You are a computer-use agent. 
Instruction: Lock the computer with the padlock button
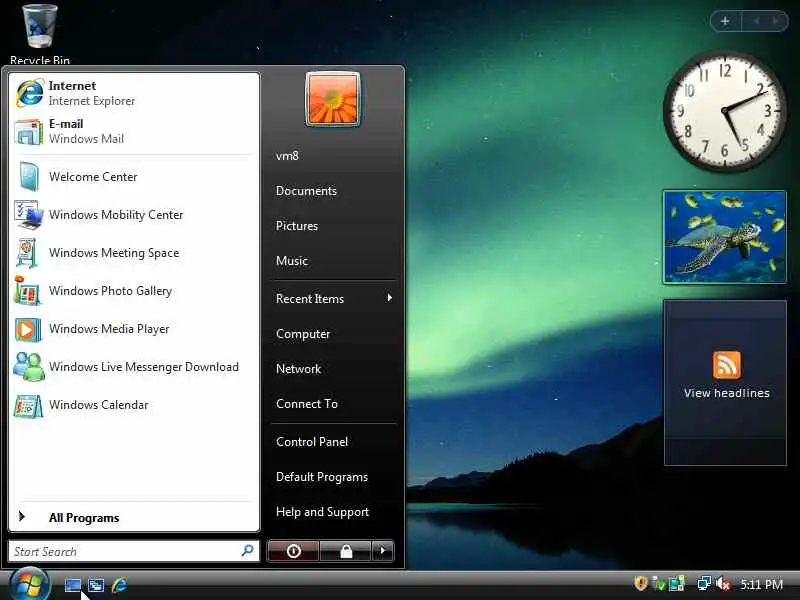pos(346,551)
